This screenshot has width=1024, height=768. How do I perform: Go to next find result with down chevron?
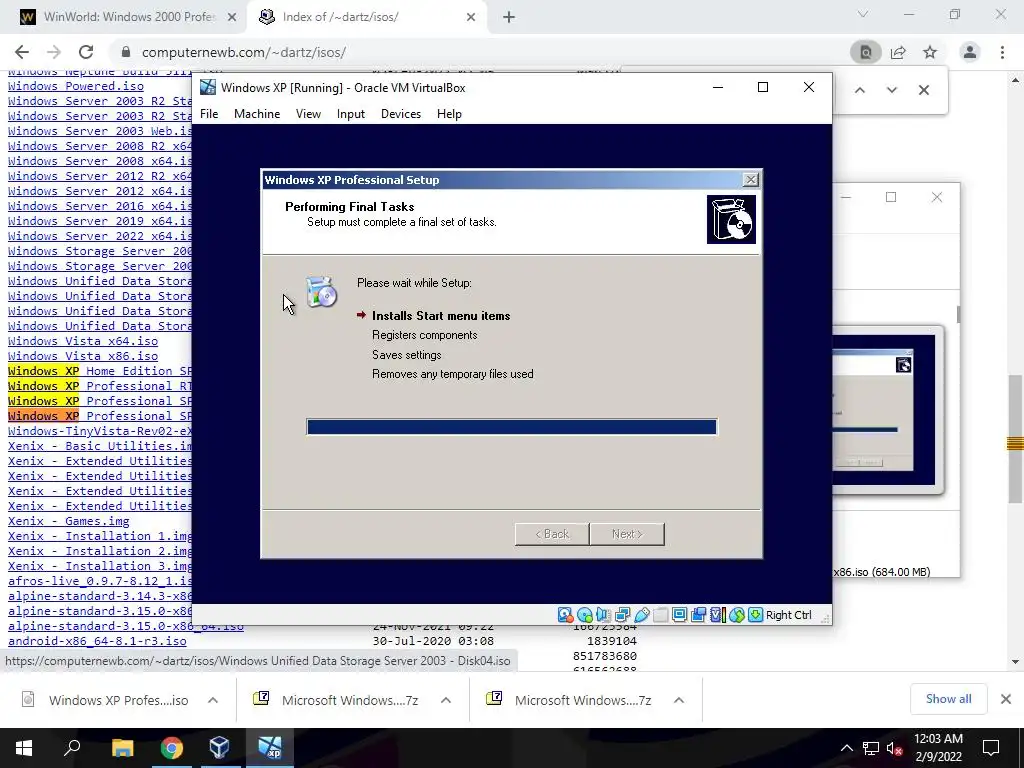pos(891,90)
